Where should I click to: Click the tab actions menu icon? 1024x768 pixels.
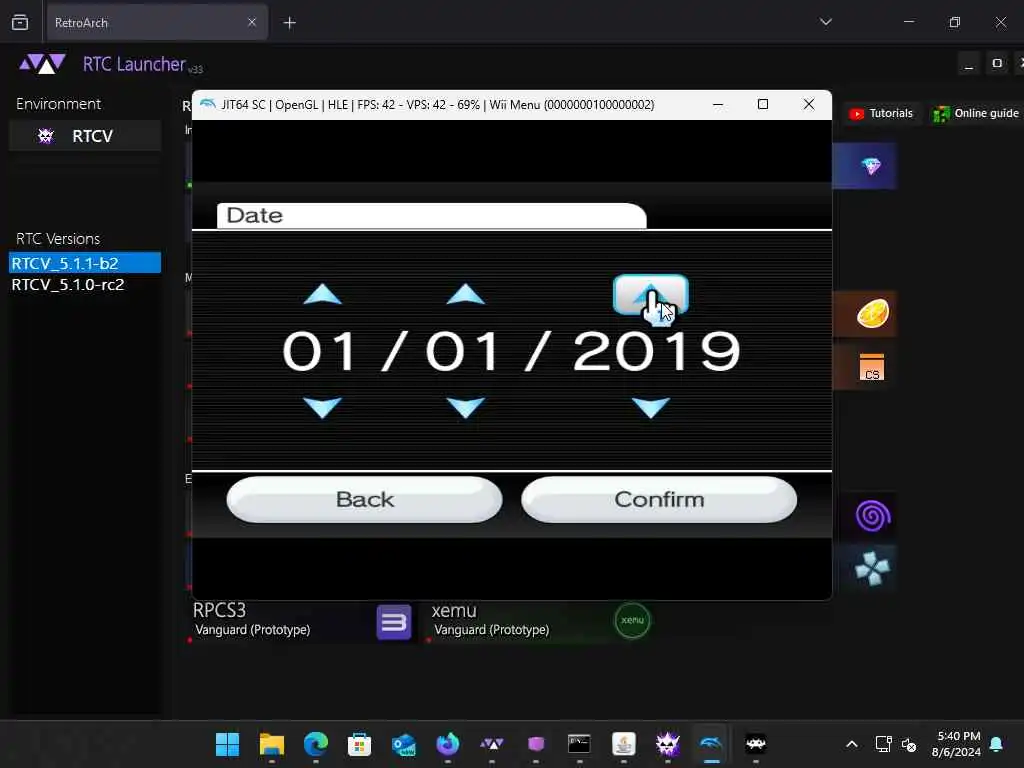click(20, 23)
